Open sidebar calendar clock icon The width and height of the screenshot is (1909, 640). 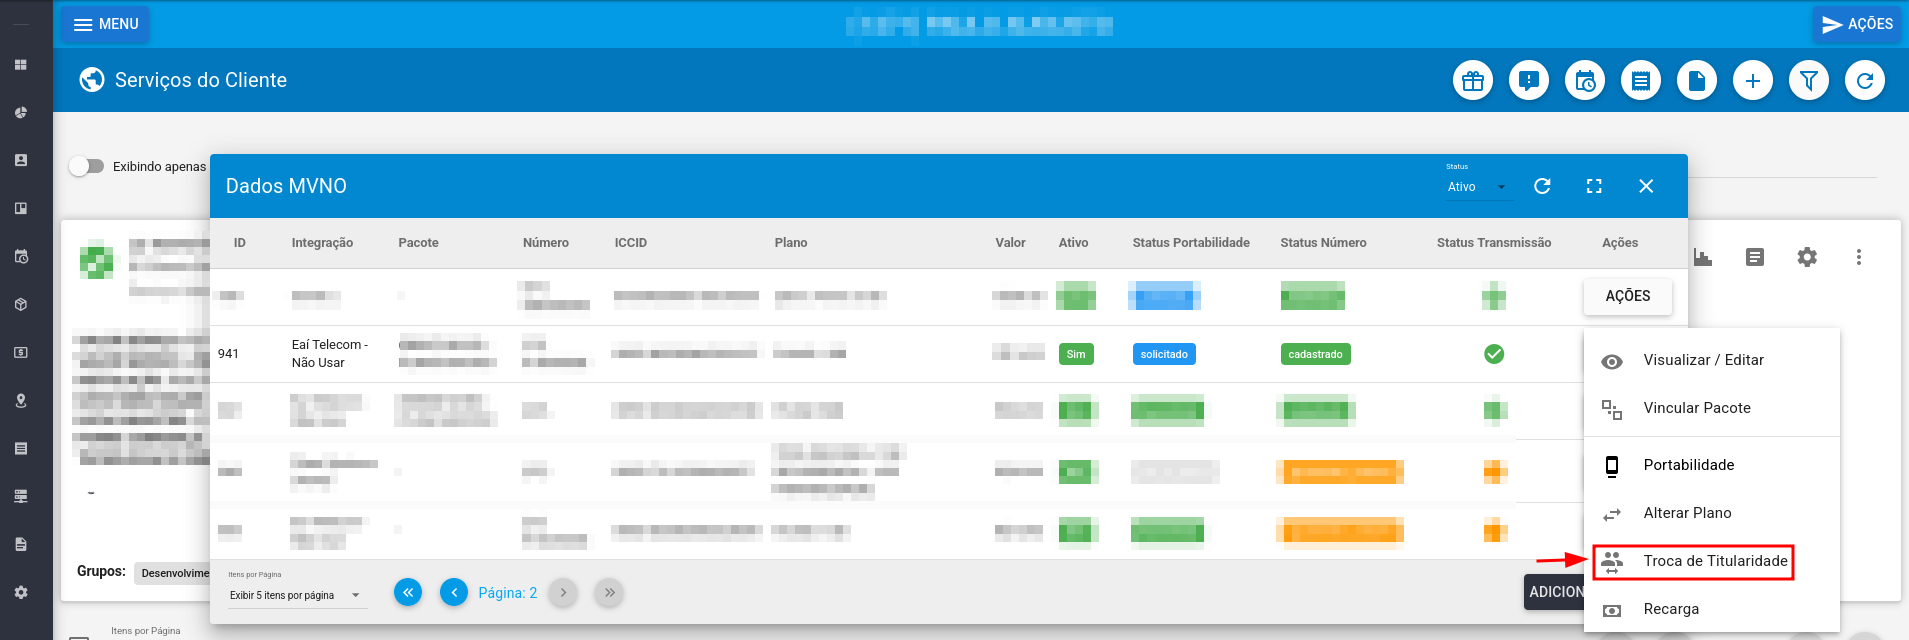pos(21,256)
